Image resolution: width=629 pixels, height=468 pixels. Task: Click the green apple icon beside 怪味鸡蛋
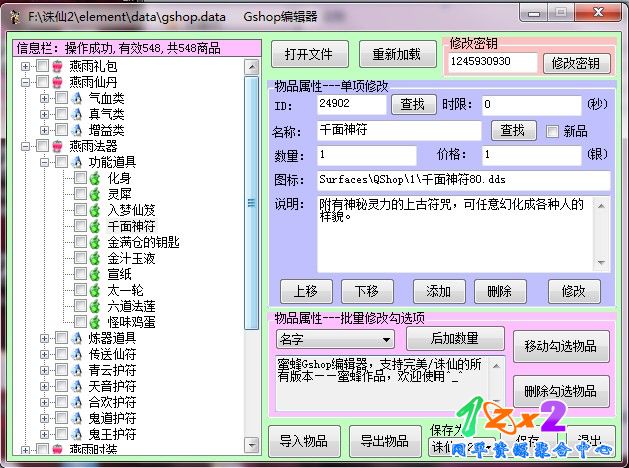95,322
